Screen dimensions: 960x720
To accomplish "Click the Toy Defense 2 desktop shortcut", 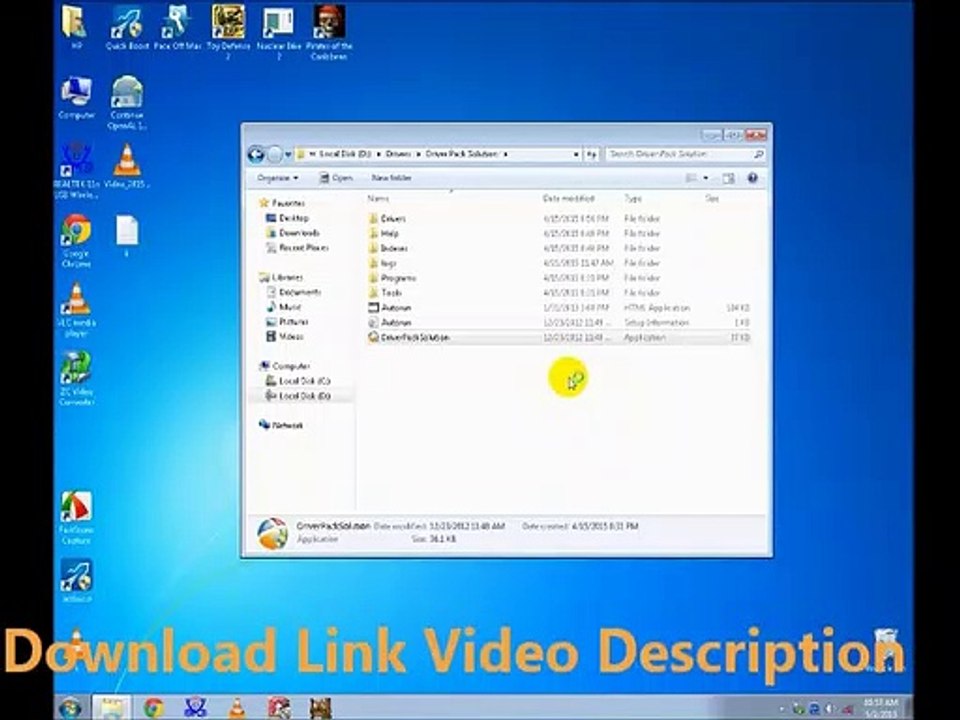I will tap(228, 33).
